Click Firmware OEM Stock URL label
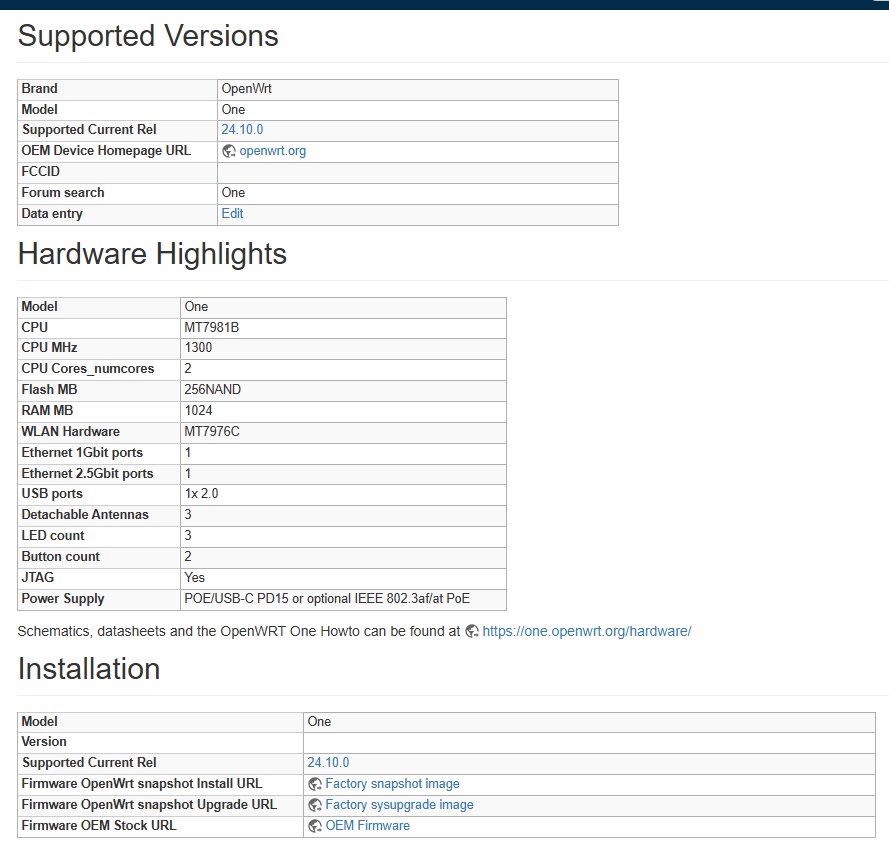Viewport: 889px width, 846px height. pos(99,826)
